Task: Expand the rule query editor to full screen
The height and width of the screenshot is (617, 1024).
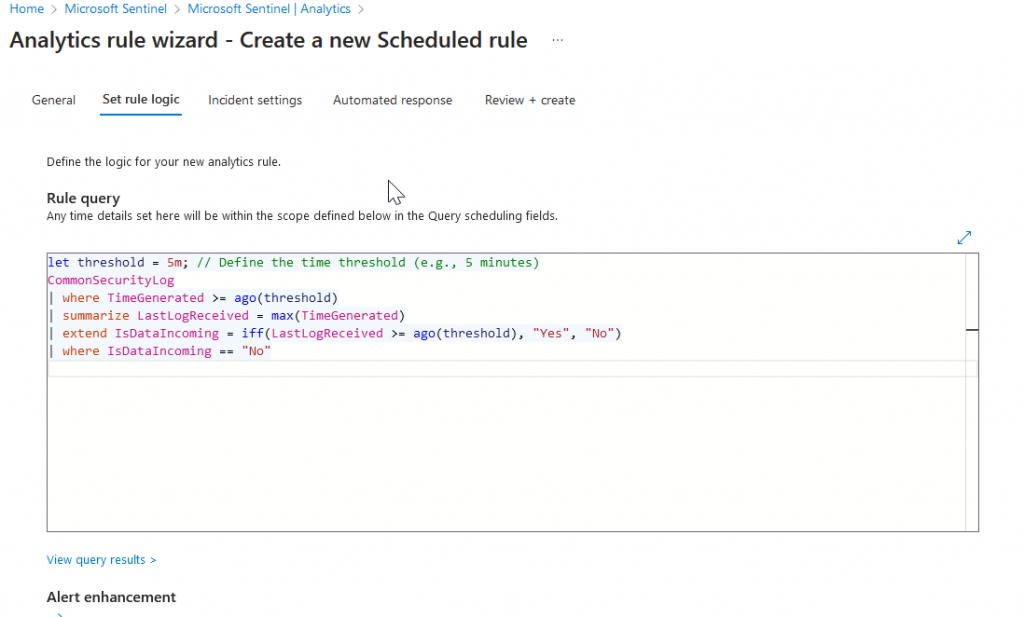Action: coord(964,238)
